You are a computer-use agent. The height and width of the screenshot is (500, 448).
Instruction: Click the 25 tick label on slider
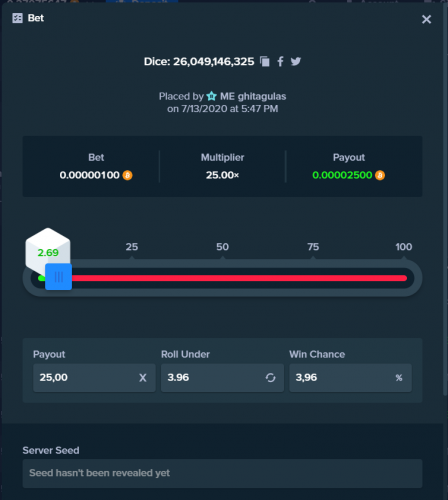point(132,247)
